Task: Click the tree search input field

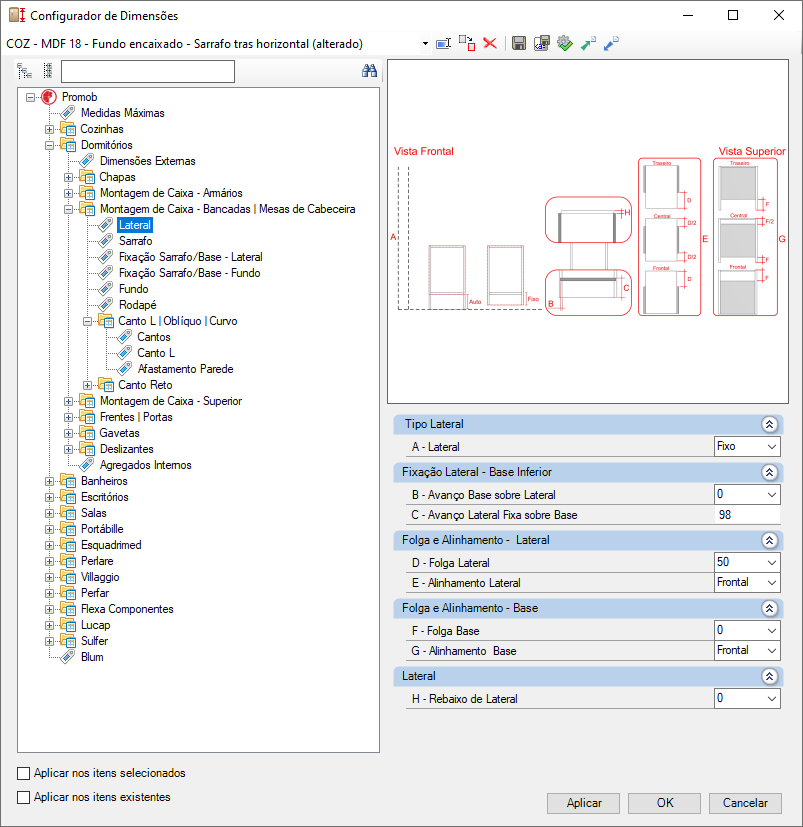Action: [148, 71]
